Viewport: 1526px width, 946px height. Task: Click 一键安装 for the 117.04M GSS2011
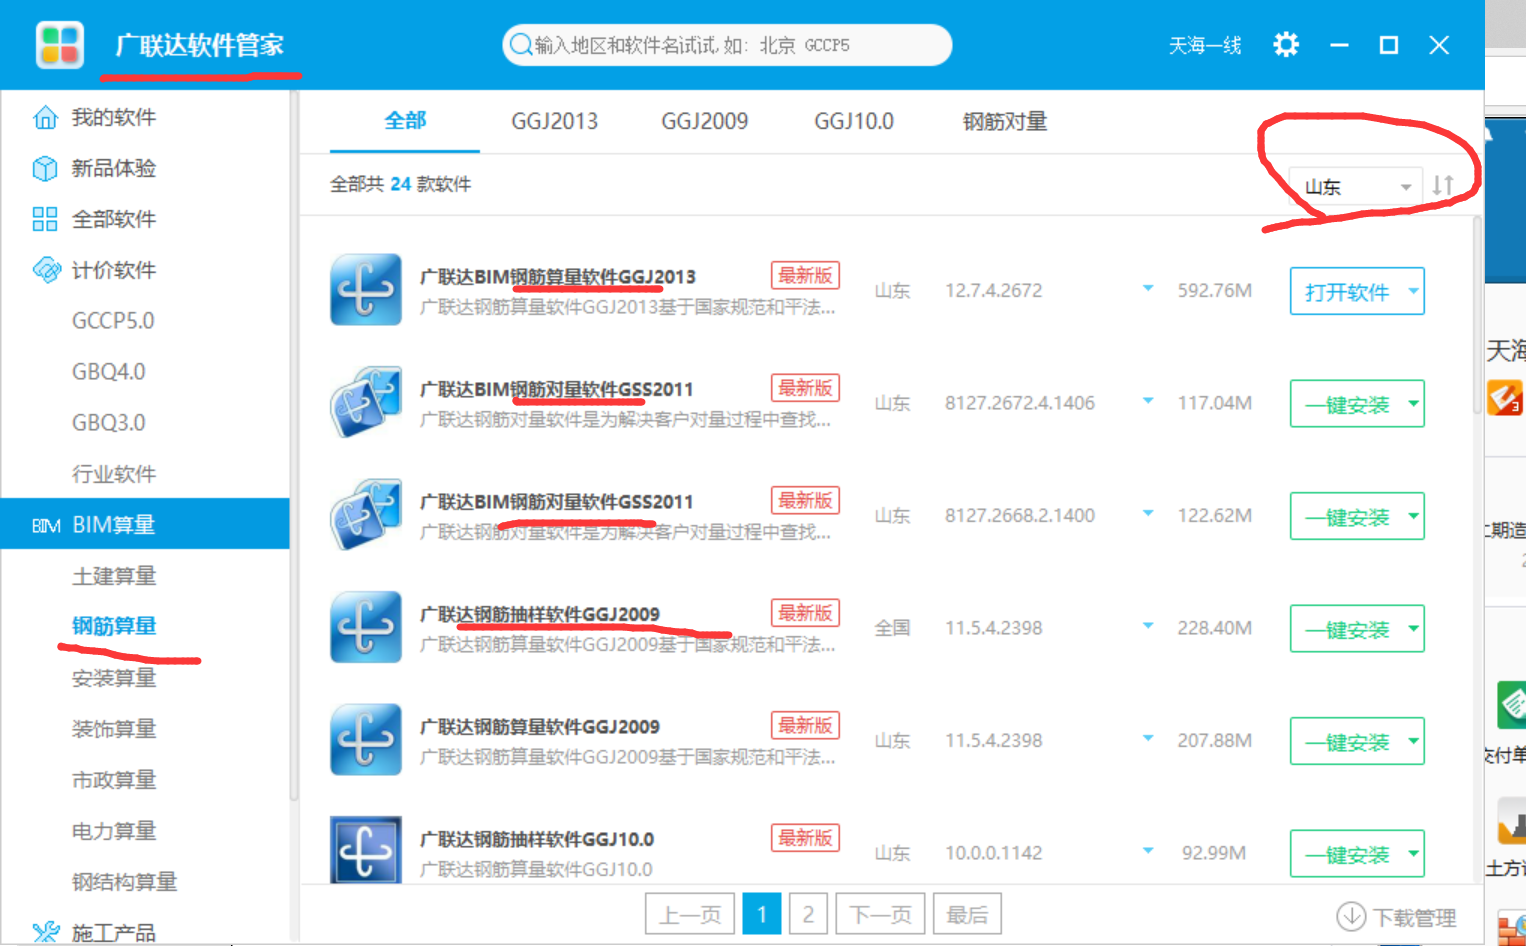(x=1347, y=404)
